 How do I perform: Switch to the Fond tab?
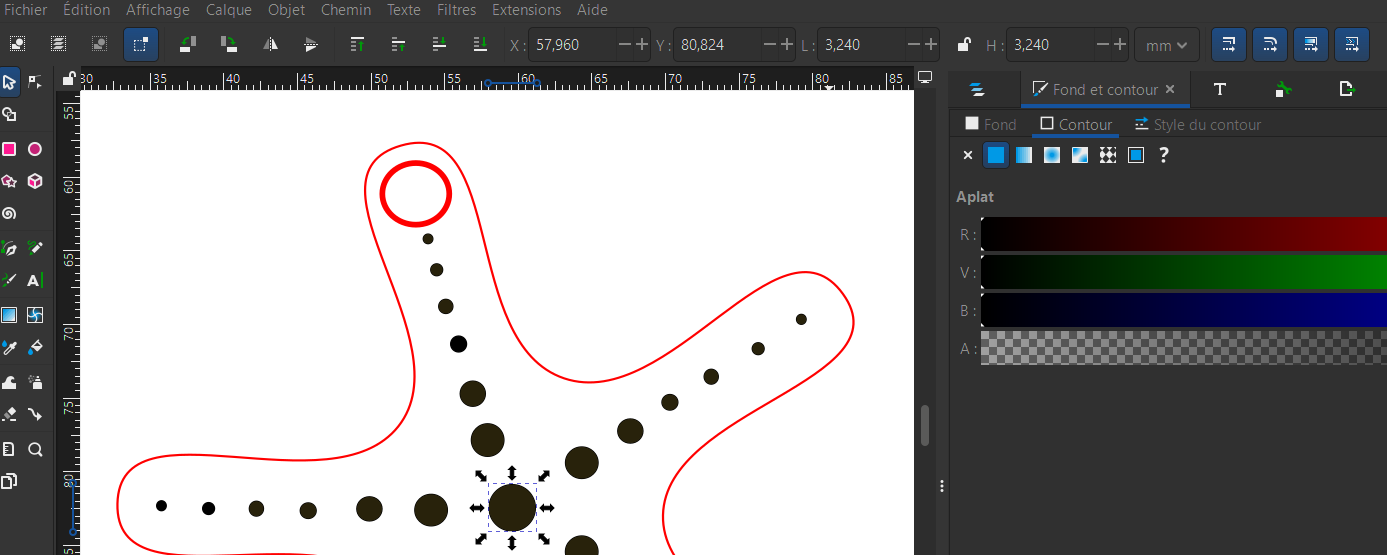[x=990, y=125]
